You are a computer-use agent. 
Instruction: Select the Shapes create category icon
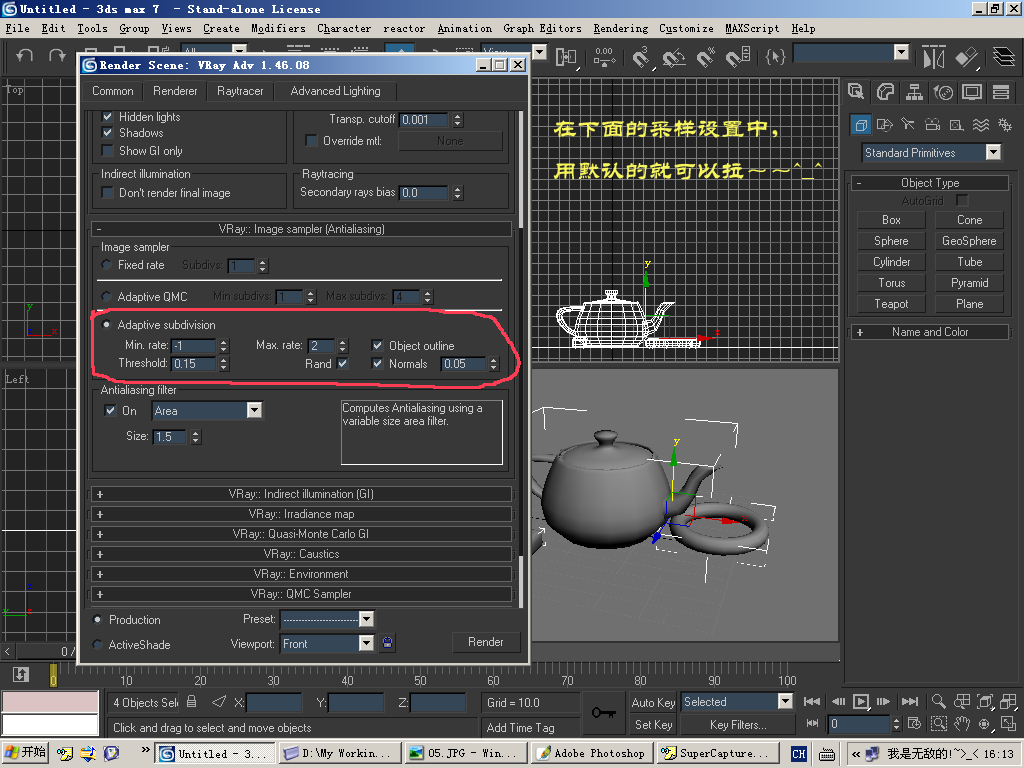click(884, 125)
